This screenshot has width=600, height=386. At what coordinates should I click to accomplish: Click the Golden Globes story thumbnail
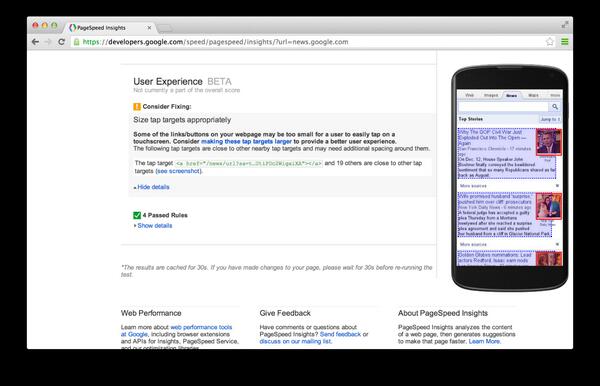pos(548,259)
